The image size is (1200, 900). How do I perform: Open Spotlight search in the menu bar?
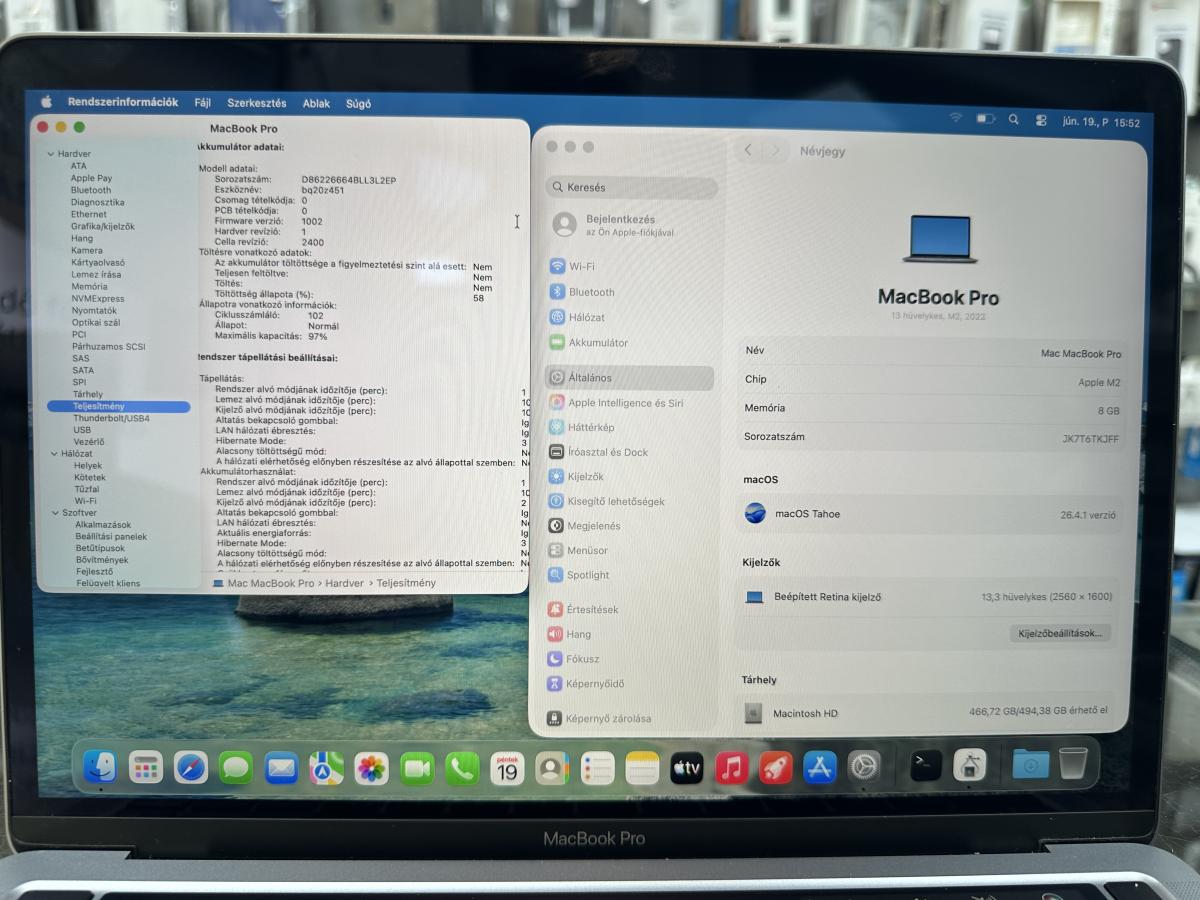pyautogui.click(x=1013, y=119)
